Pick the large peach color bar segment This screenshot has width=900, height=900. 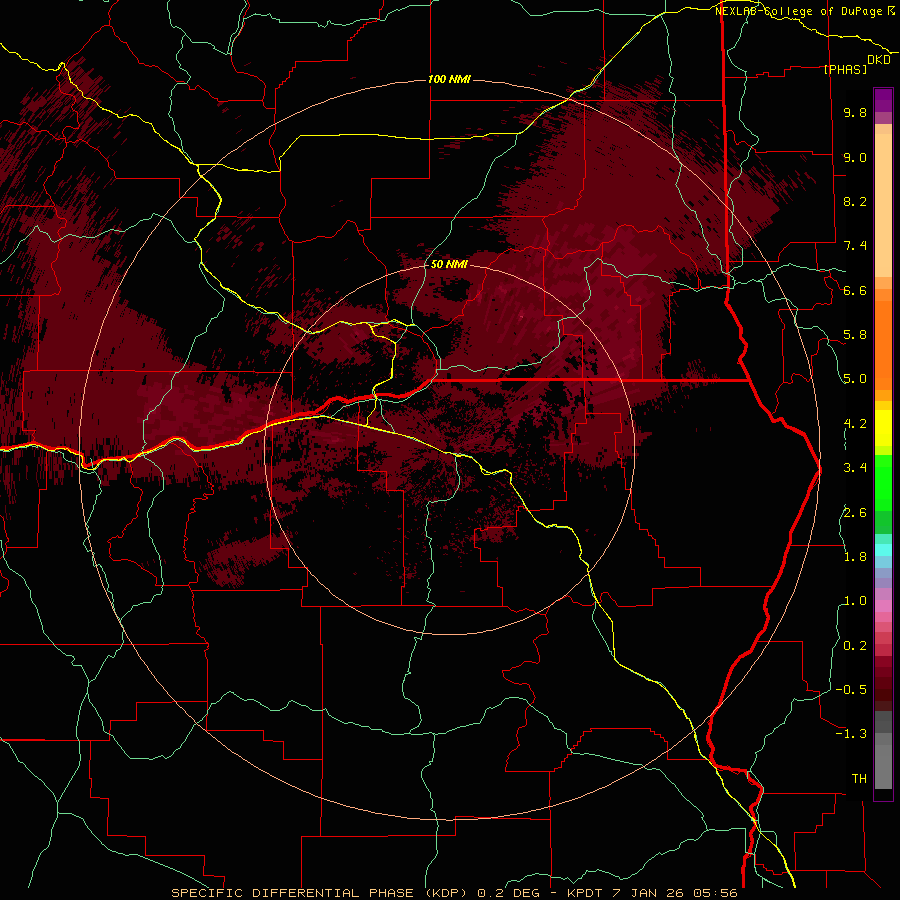click(883, 205)
